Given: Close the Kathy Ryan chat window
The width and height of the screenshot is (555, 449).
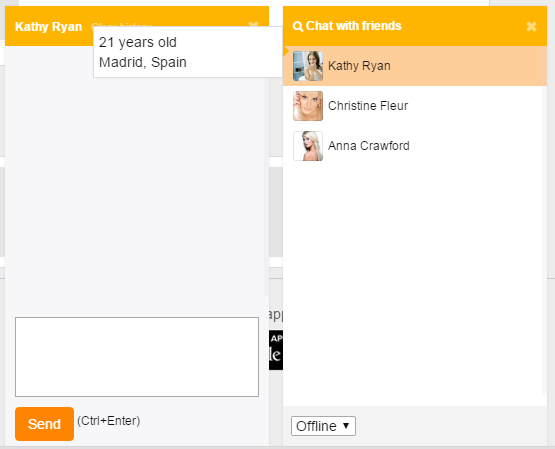Looking at the screenshot, I should (x=253, y=24).
